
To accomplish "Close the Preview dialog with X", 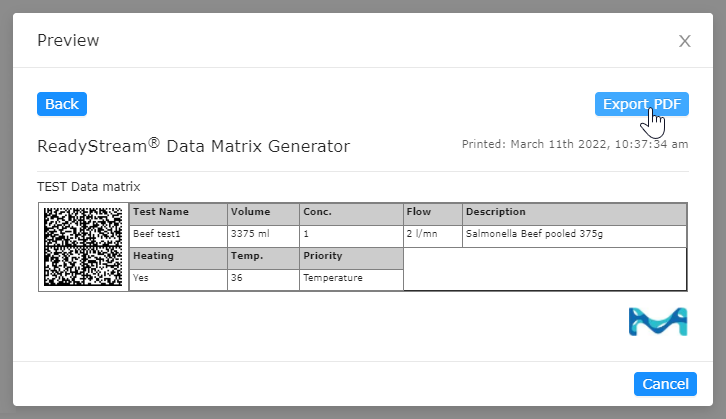I will click(x=685, y=41).
